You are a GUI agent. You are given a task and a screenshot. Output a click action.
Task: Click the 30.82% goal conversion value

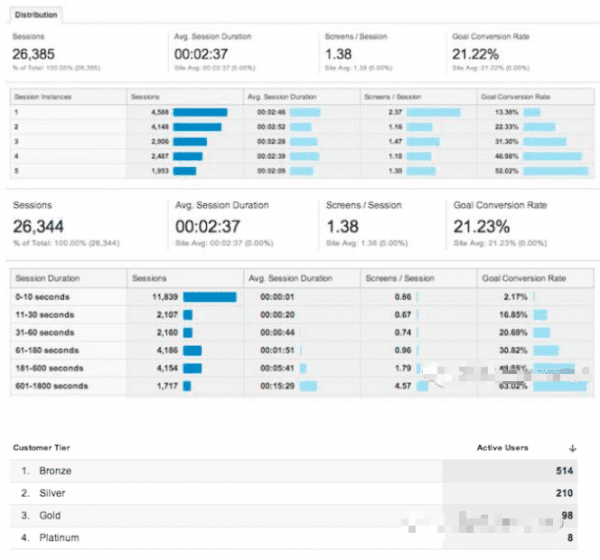(x=513, y=350)
